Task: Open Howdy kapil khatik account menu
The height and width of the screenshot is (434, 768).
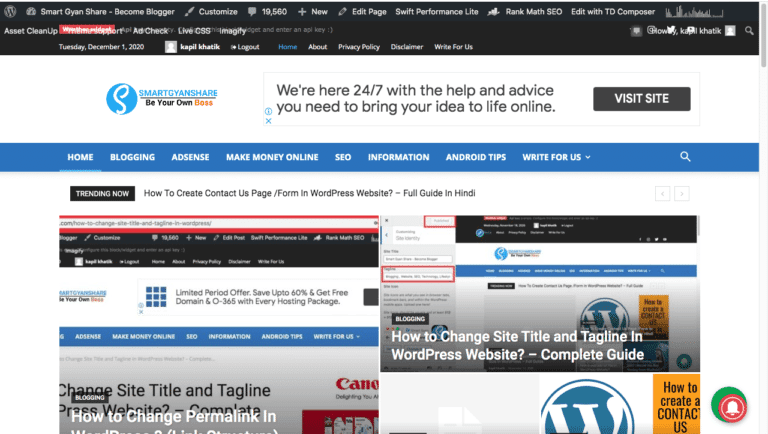Action: click(x=691, y=31)
